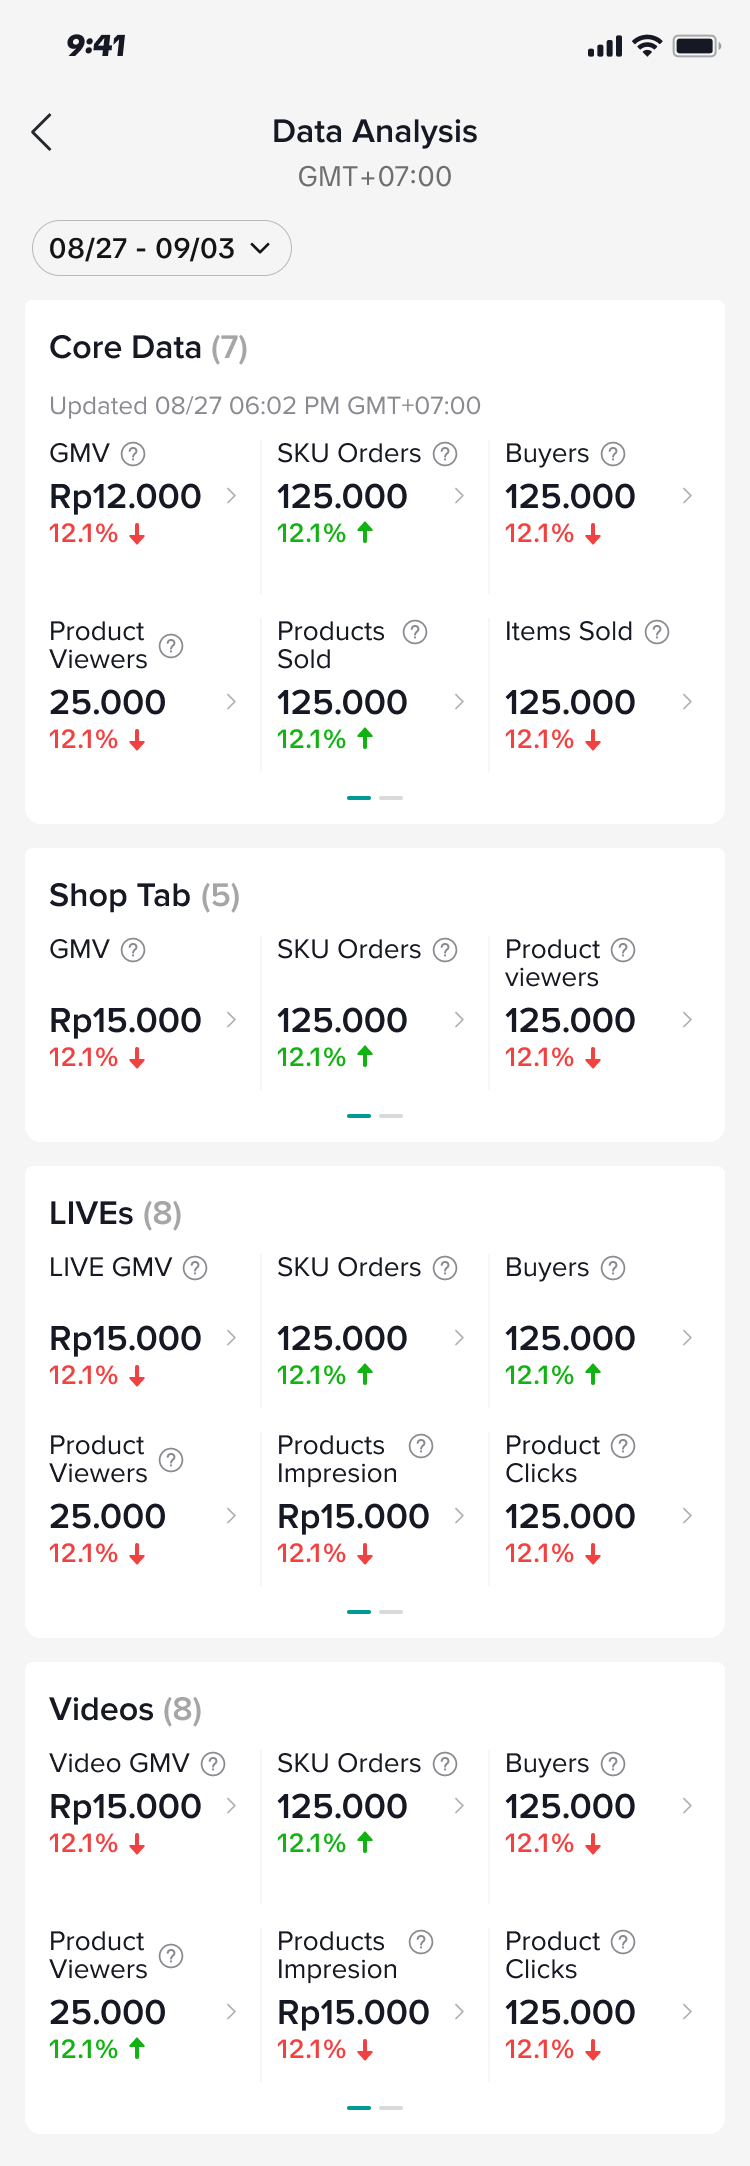Tap help icon beside Products Sold
Image resolution: width=750 pixels, height=2166 pixels.
pos(415,632)
